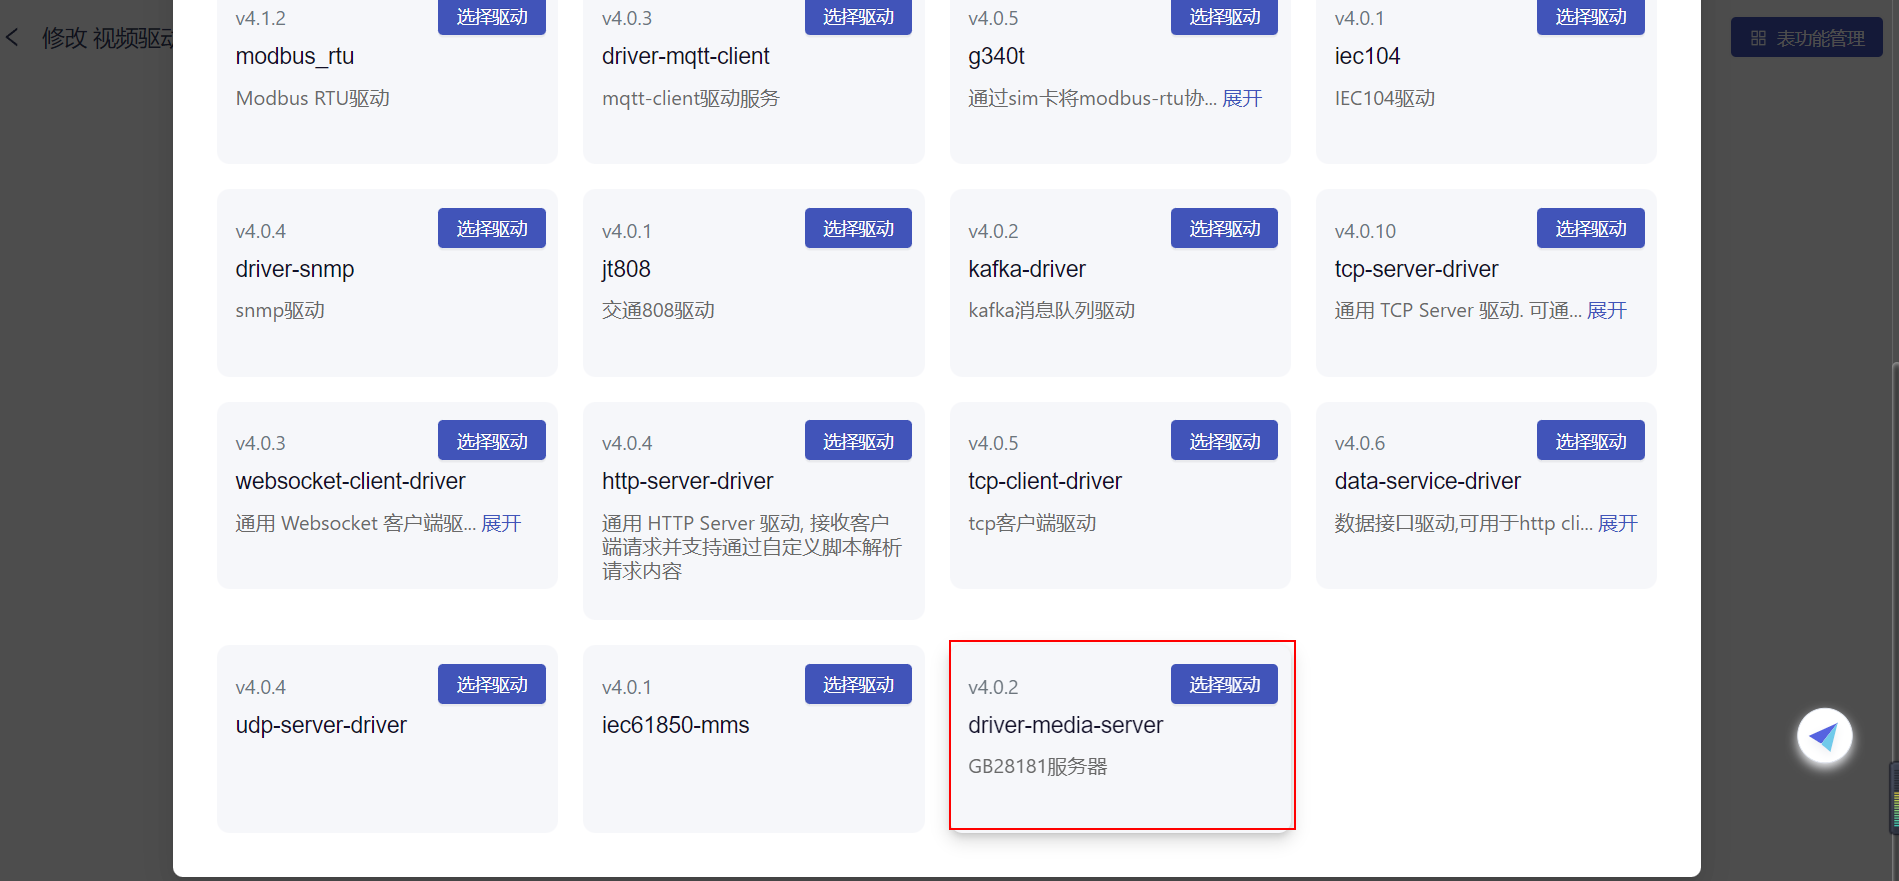1899x881 pixels.
Task: Expand data-service-driver description
Action: coord(1618,523)
